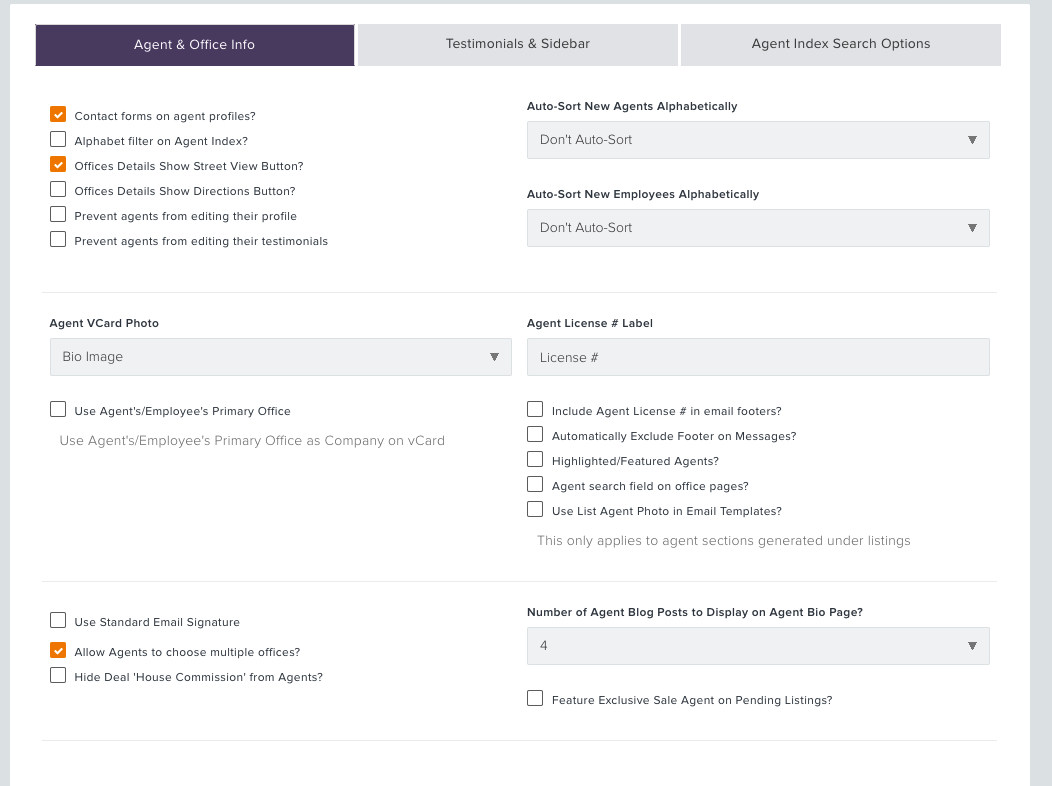This screenshot has width=1052, height=786.
Task: Open the Agent VCard Photo dropdown
Action: click(x=280, y=357)
